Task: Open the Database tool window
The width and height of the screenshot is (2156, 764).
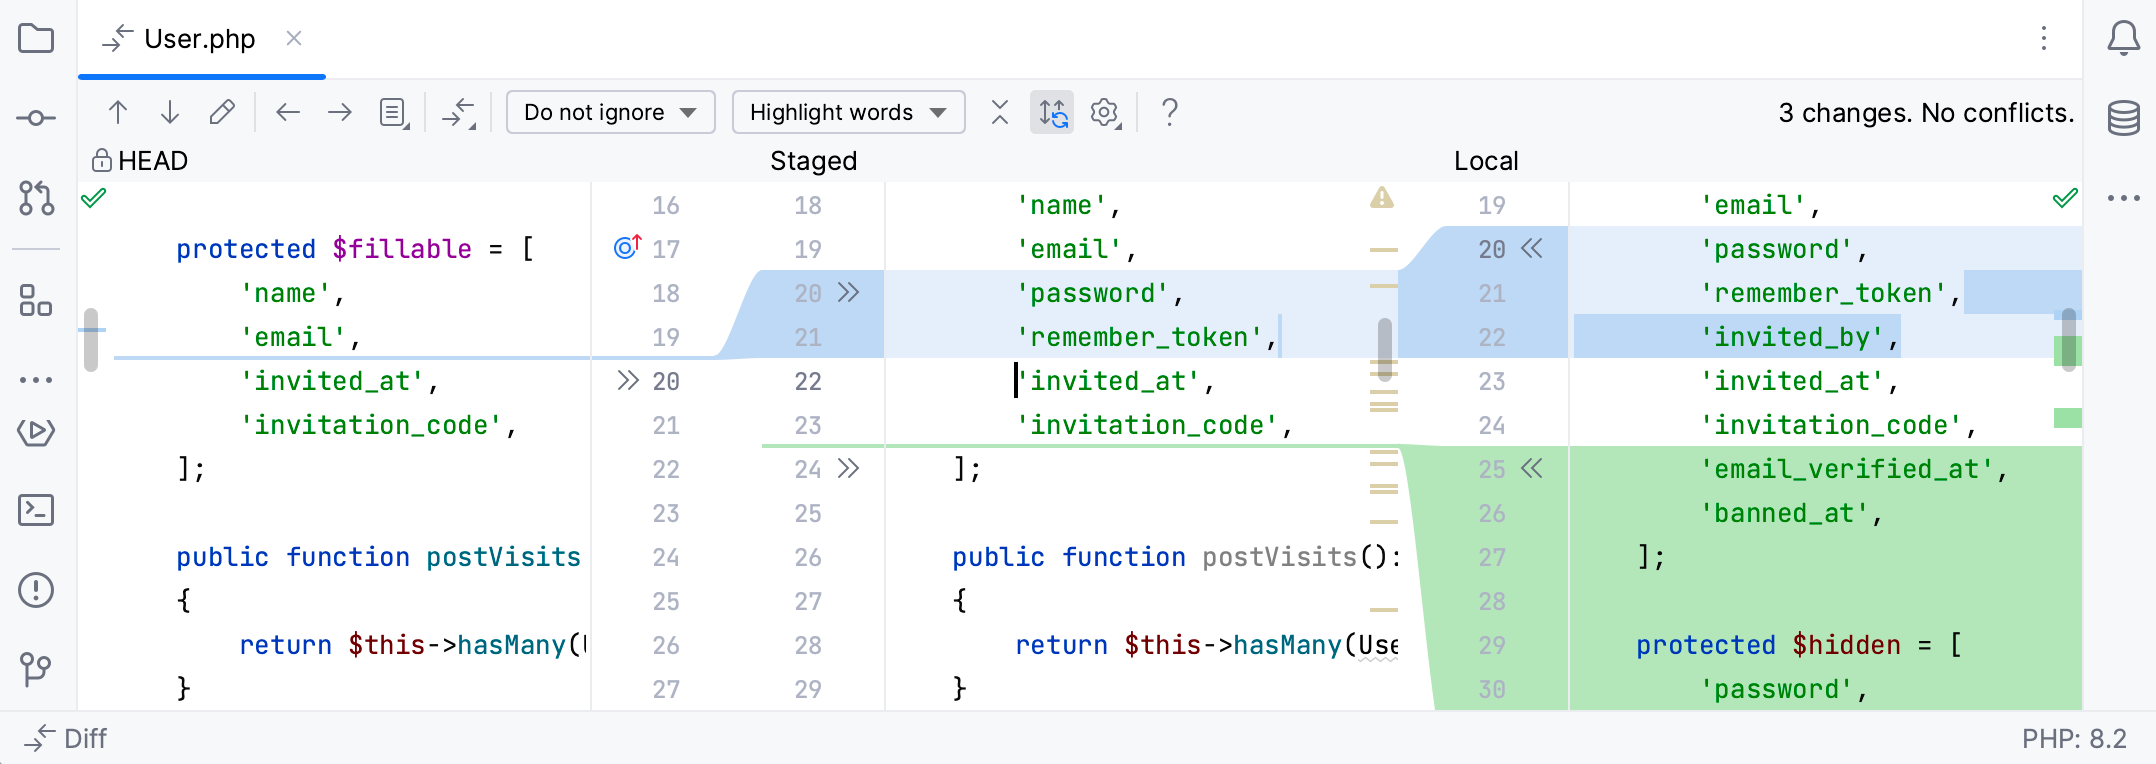Action: (2124, 118)
